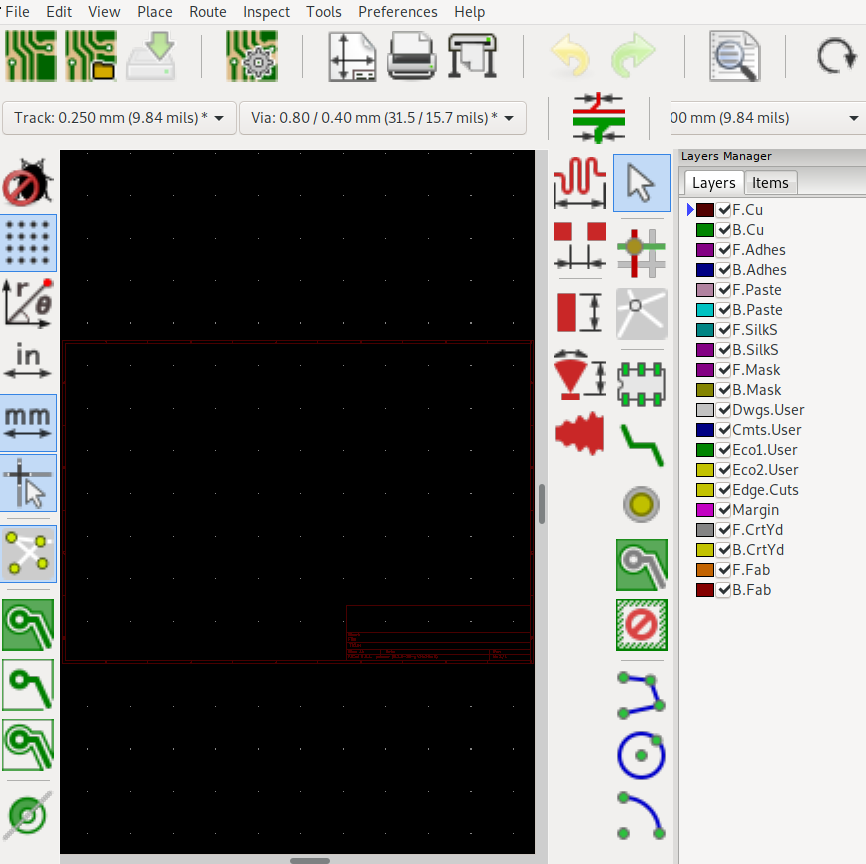Toggle F.SilkS layer checkbox
866x864 pixels.
point(724,330)
